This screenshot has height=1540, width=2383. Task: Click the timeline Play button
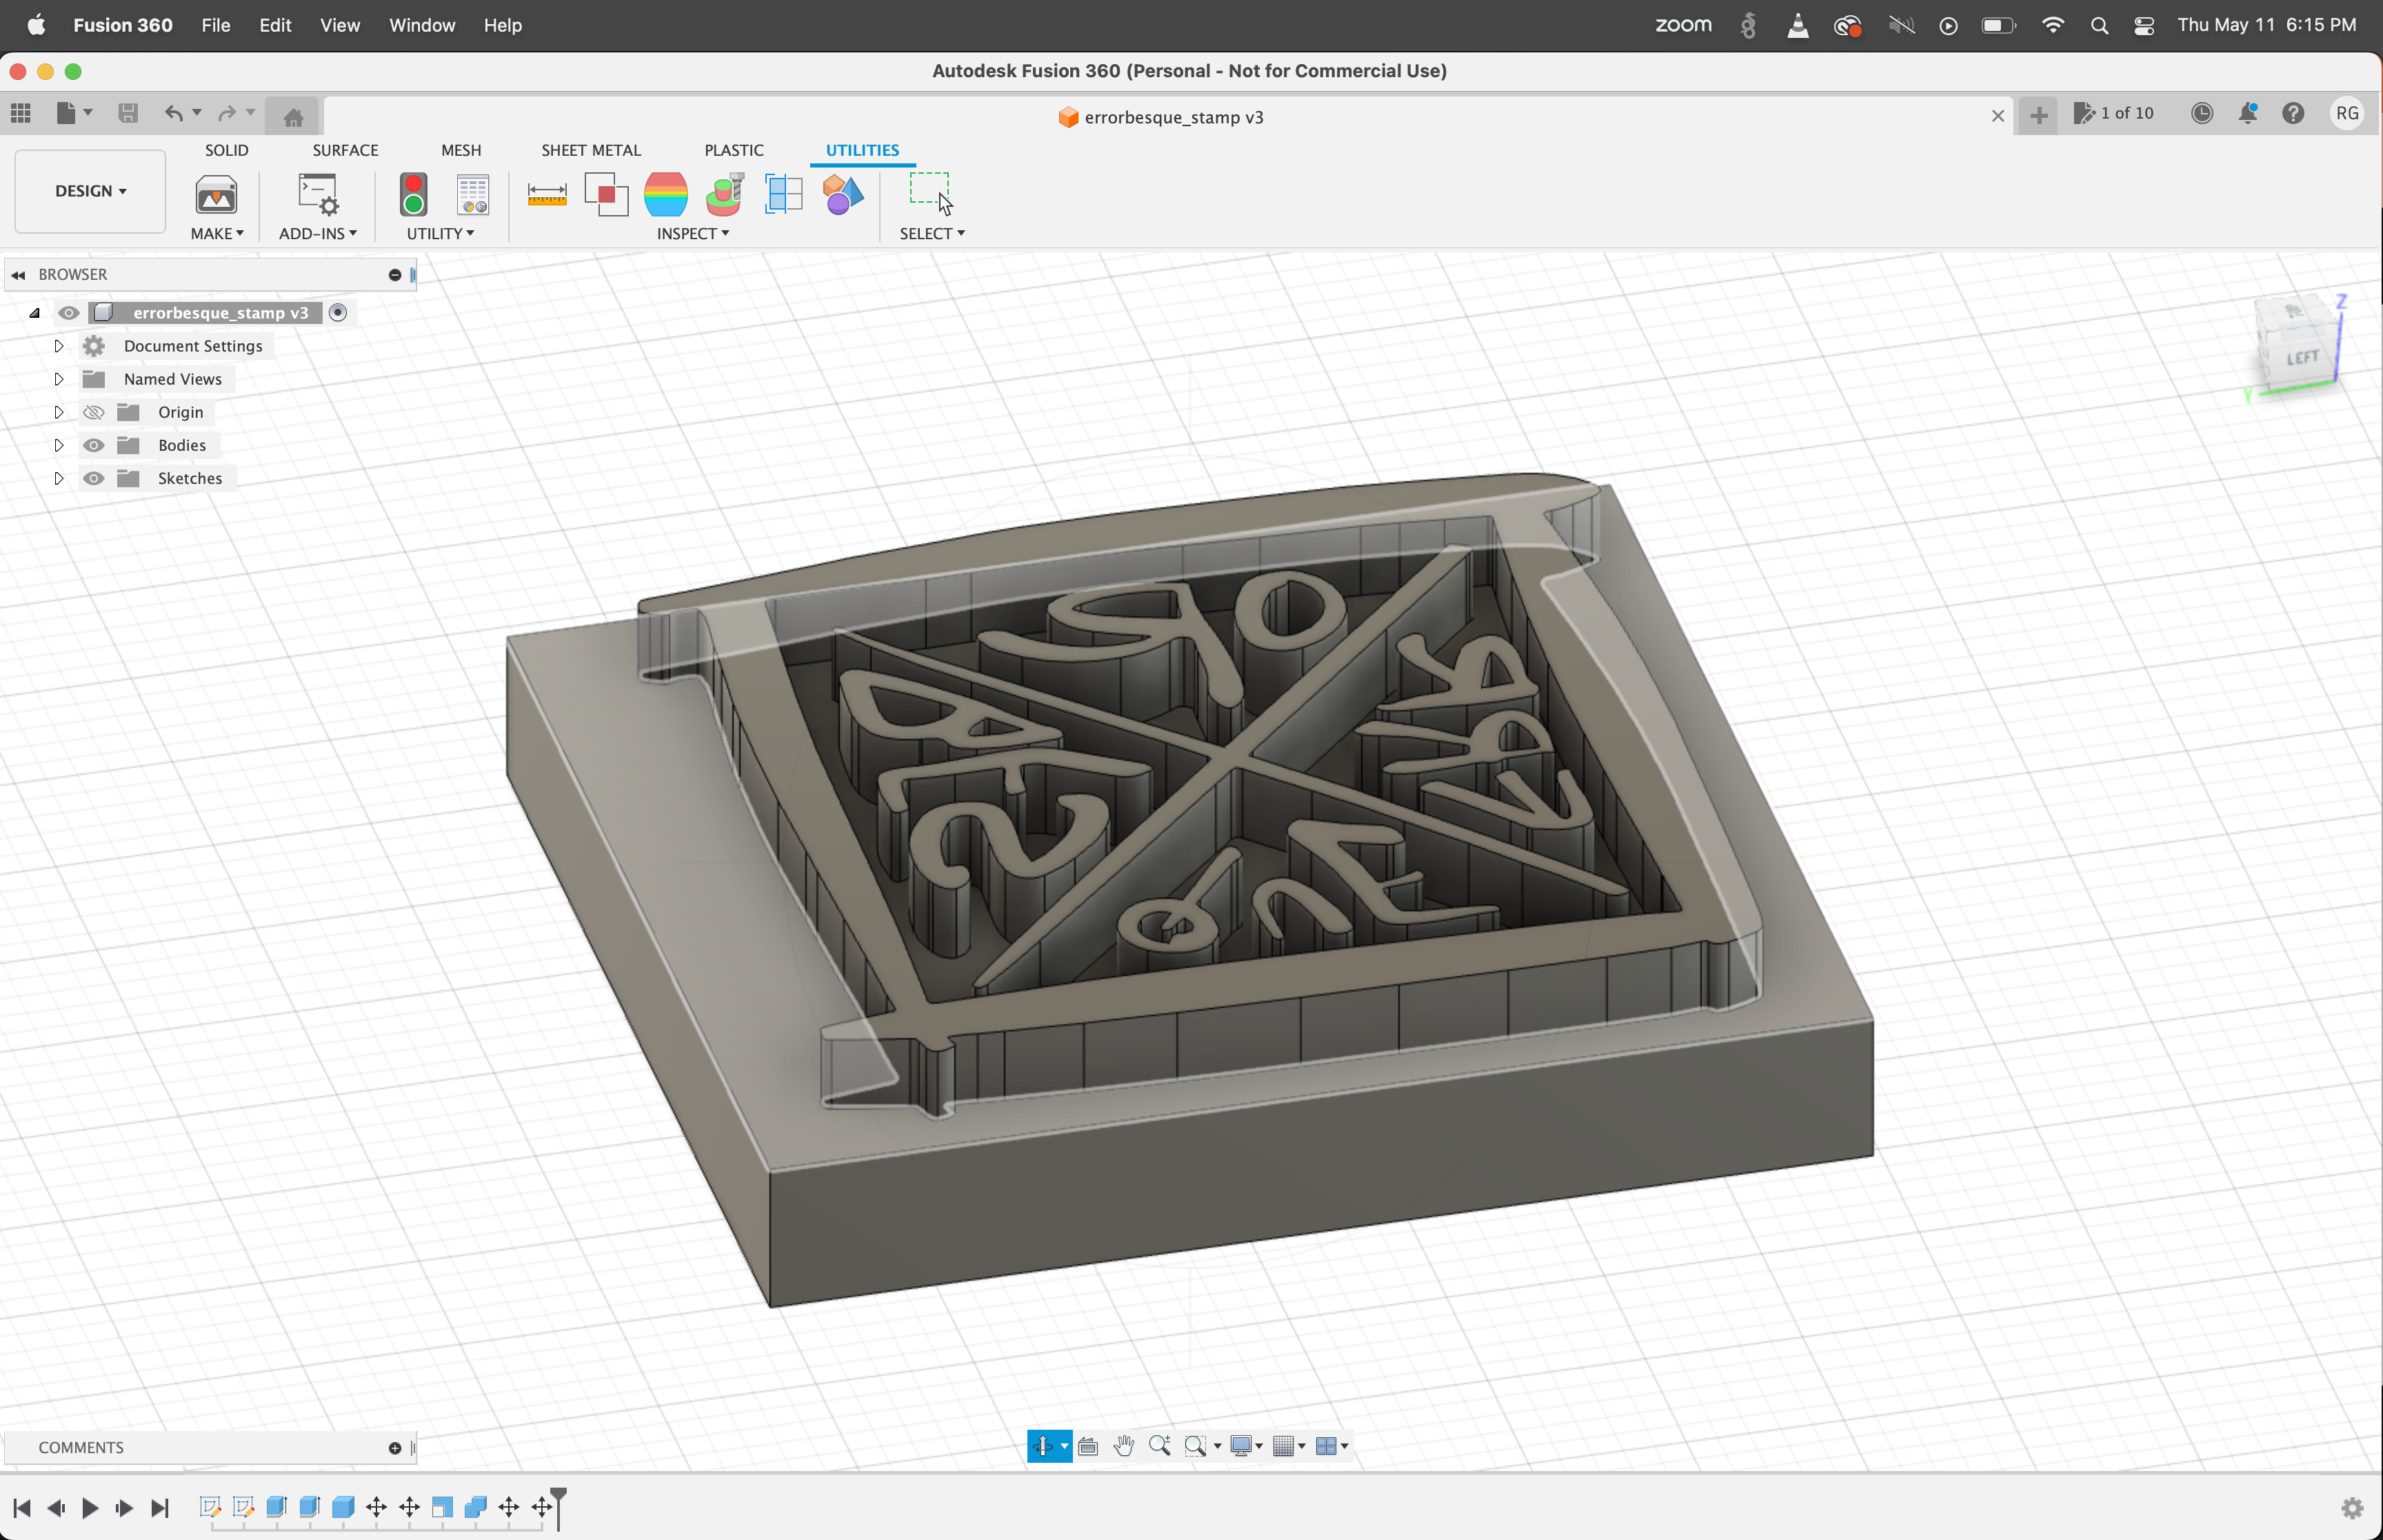point(90,1508)
